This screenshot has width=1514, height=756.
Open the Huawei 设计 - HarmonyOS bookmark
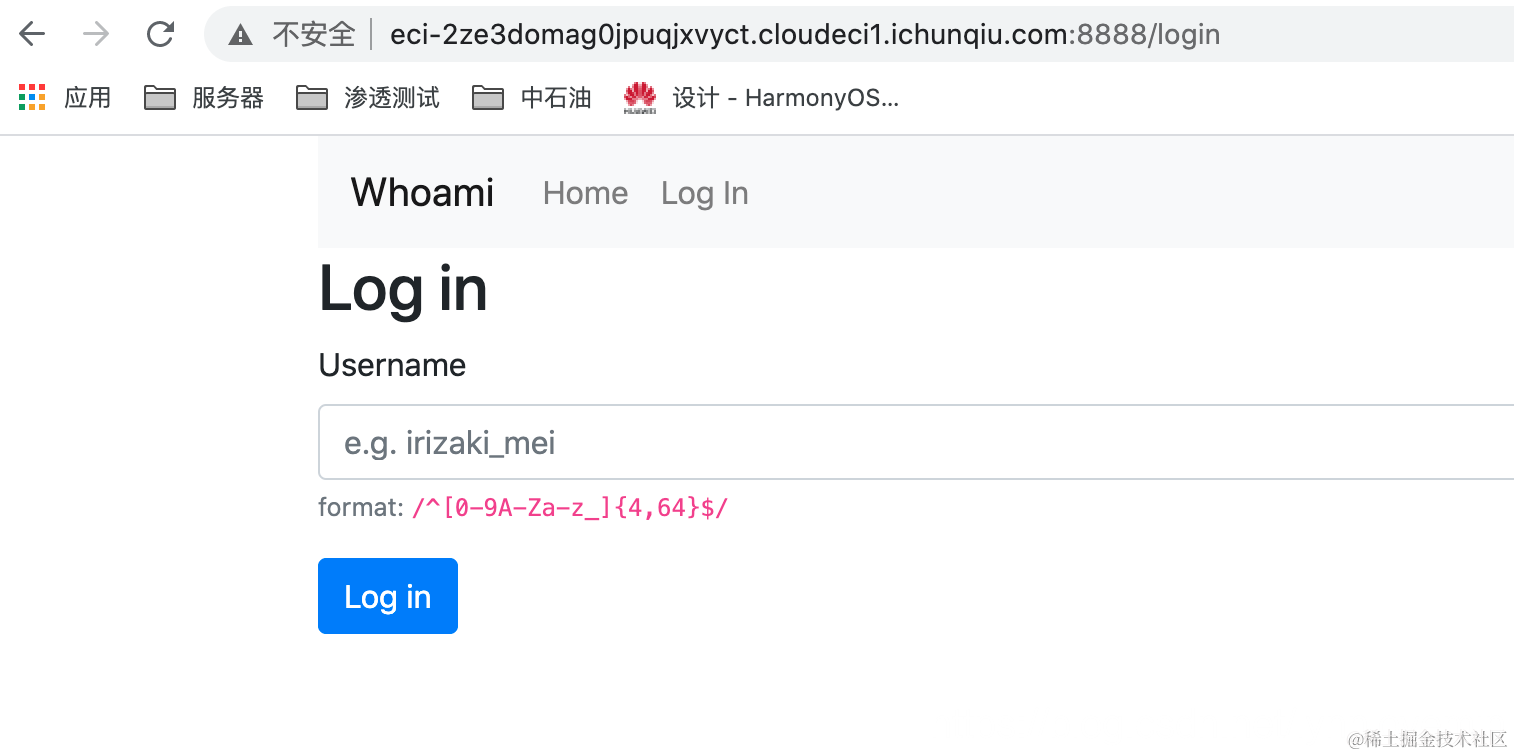[761, 97]
